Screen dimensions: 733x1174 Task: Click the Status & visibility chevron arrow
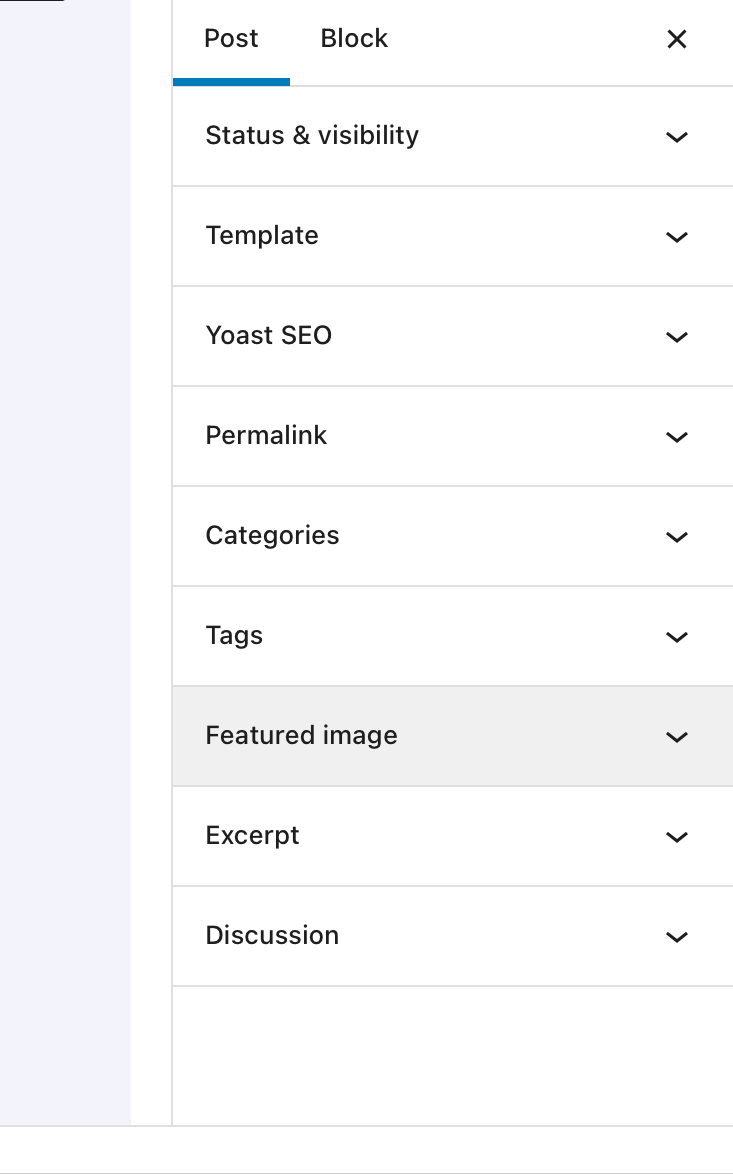(x=677, y=137)
